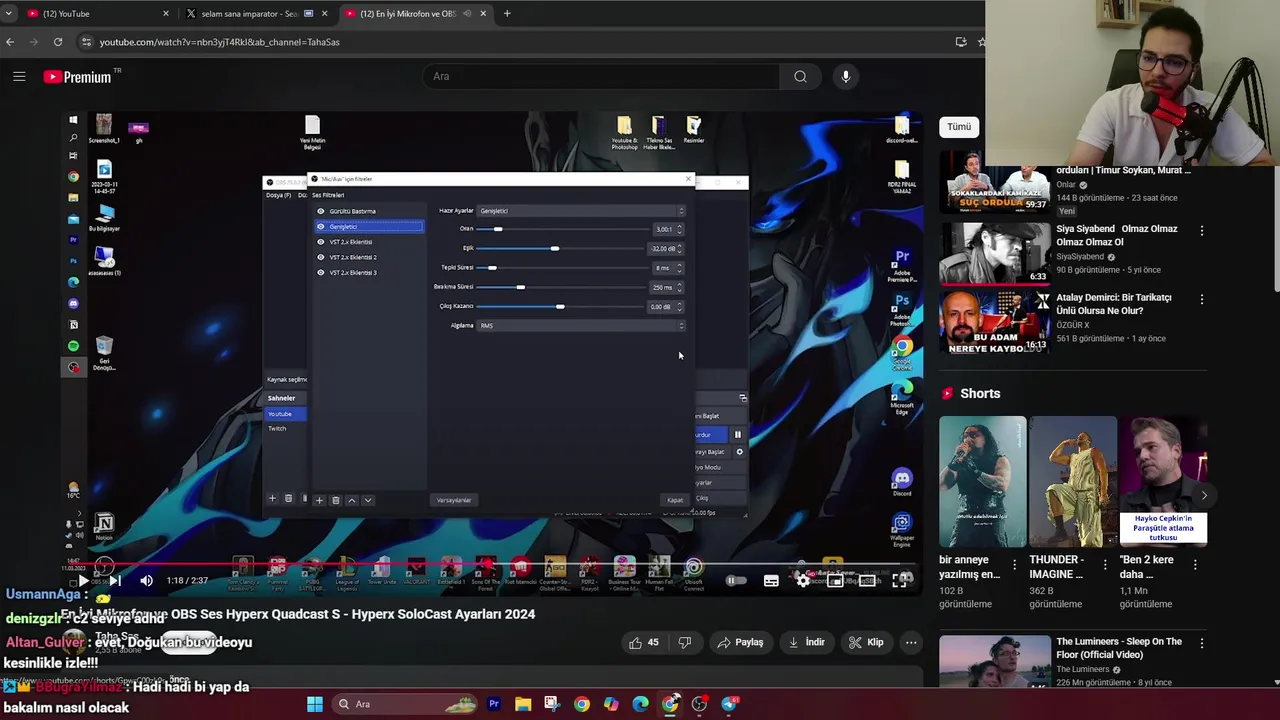Open Hazır Ayarlar presets dropdown
The width and height of the screenshot is (1280, 720).
[x=581, y=211]
